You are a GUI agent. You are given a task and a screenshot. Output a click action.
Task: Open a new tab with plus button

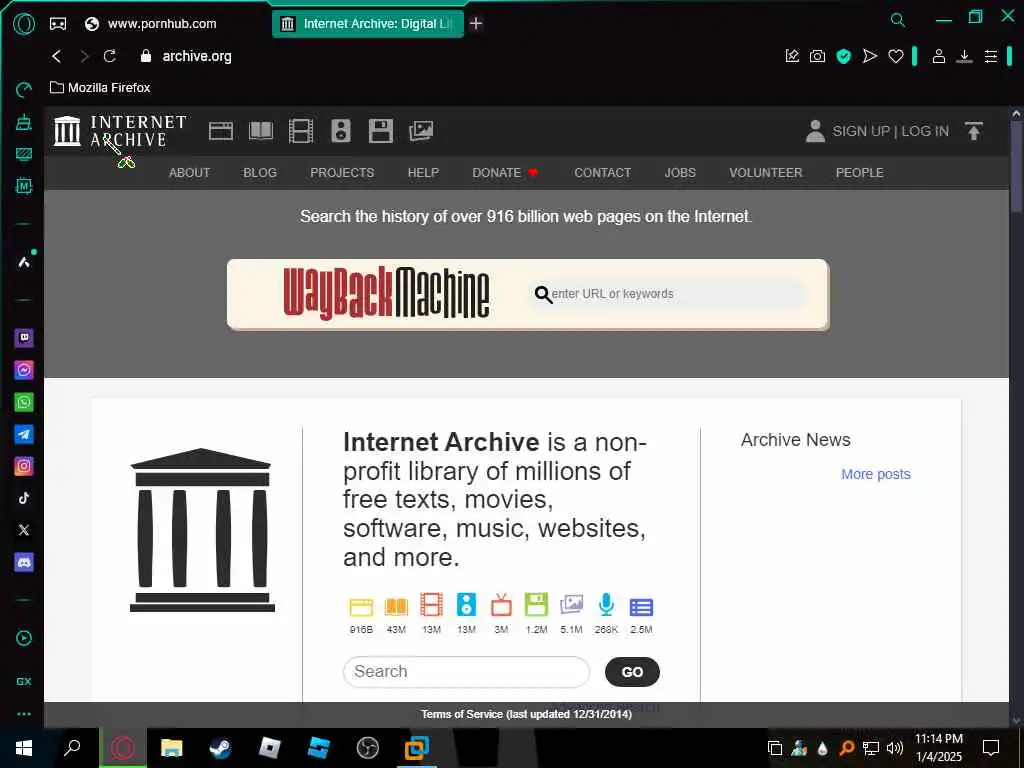476,24
